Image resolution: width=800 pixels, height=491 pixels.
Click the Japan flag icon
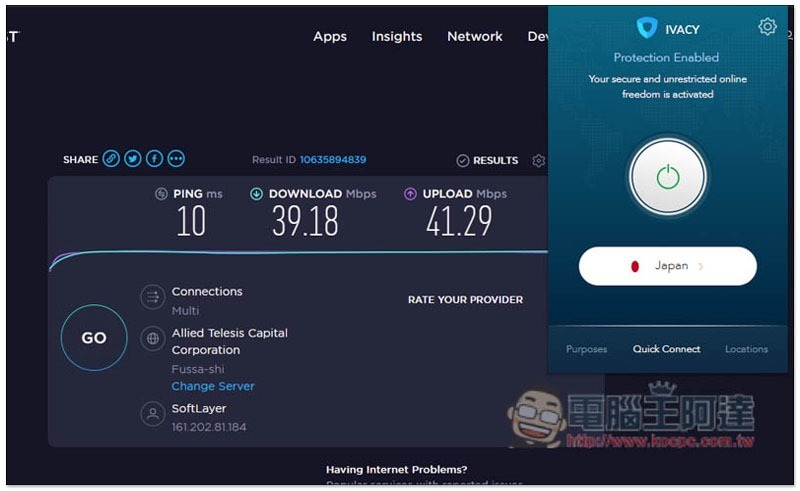(x=635, y=266)
